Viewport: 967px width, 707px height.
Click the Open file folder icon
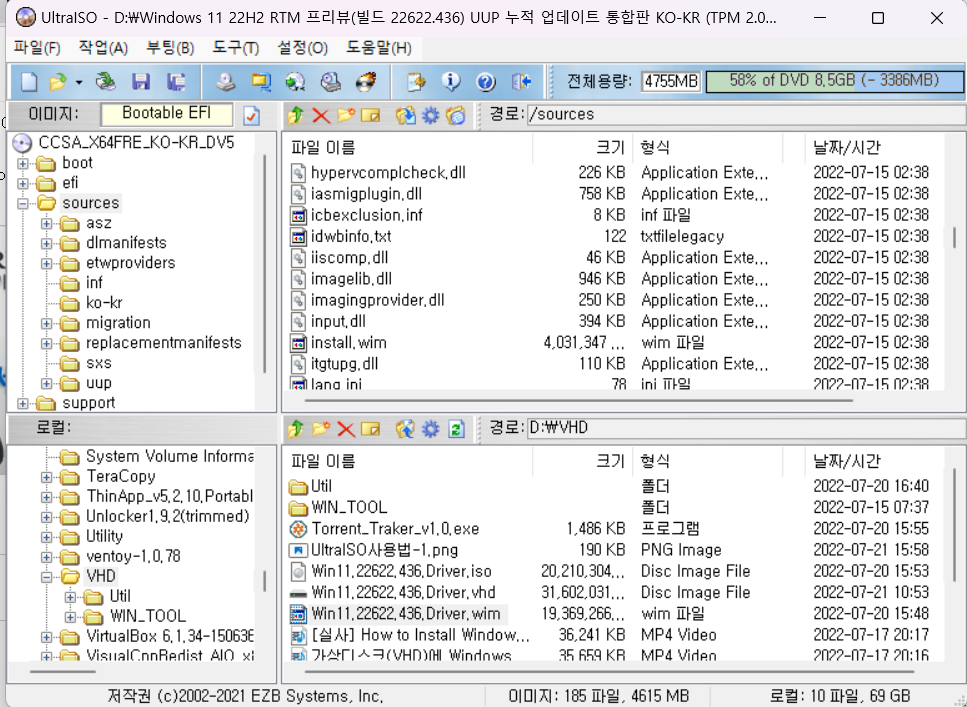coord(57,81)
